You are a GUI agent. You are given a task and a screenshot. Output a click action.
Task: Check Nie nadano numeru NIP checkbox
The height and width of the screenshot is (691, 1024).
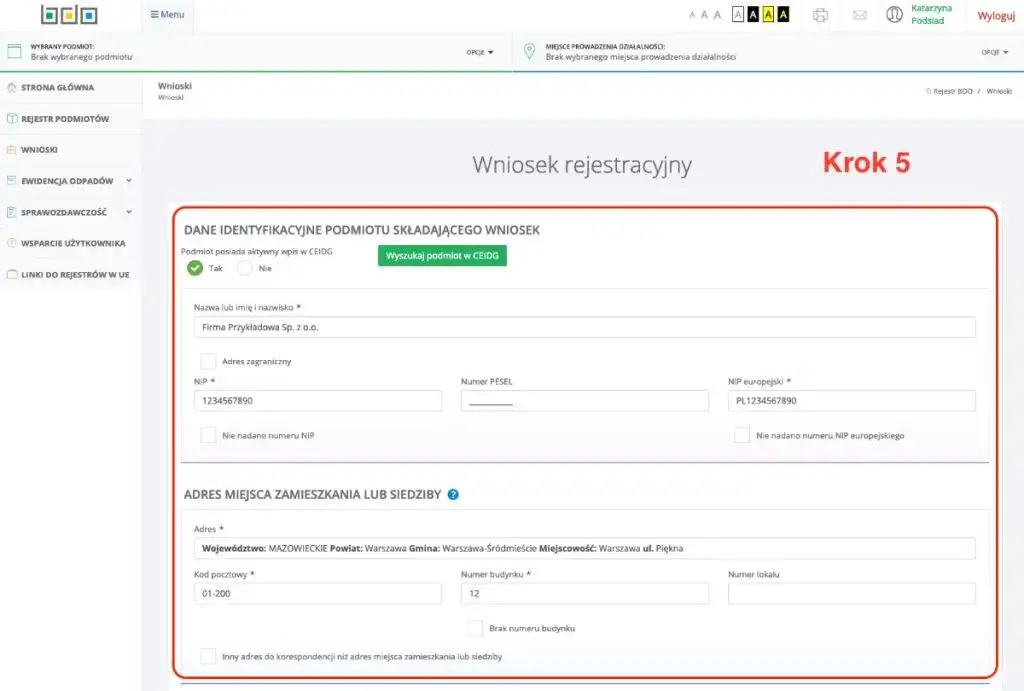(208, 435)
